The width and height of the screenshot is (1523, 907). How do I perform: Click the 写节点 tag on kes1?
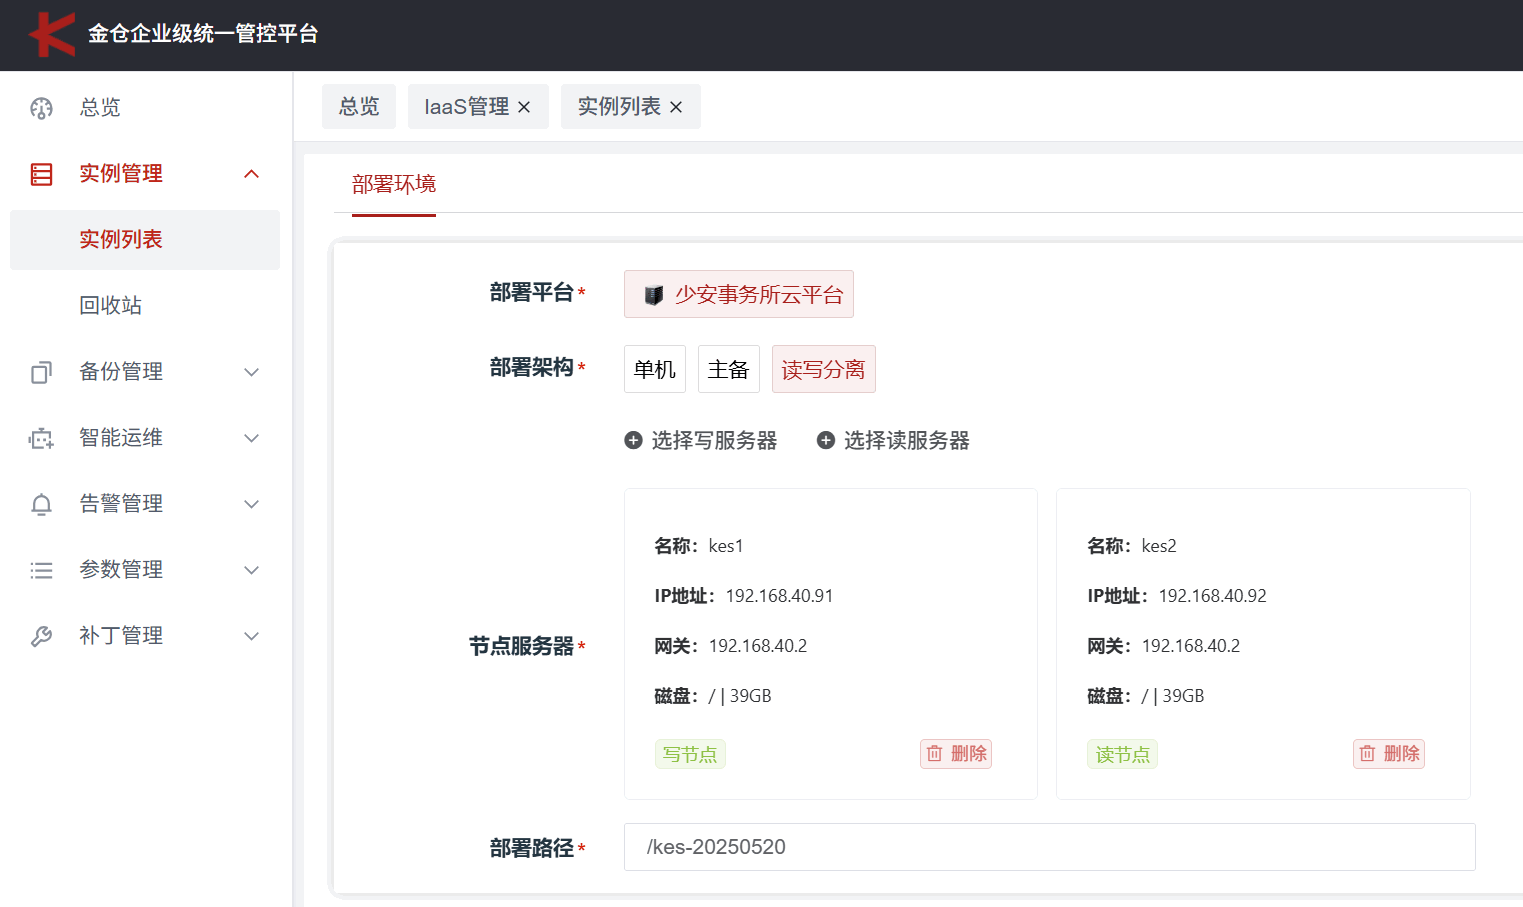[690, 754]
